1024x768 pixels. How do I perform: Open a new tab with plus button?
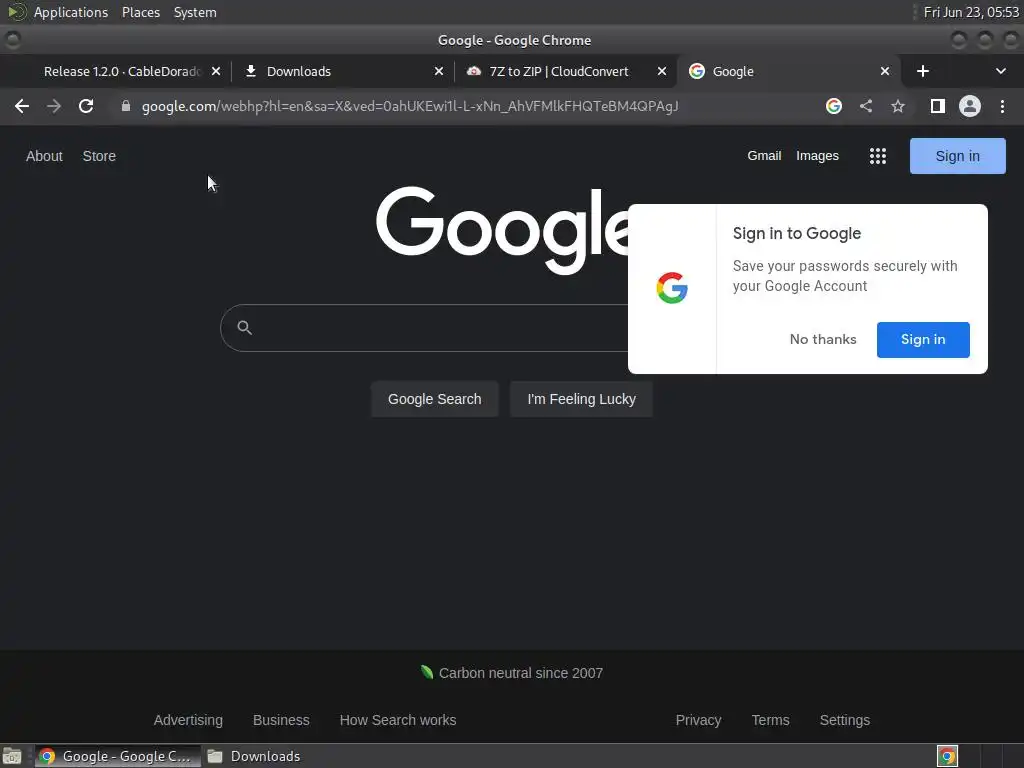click(922, 71)
